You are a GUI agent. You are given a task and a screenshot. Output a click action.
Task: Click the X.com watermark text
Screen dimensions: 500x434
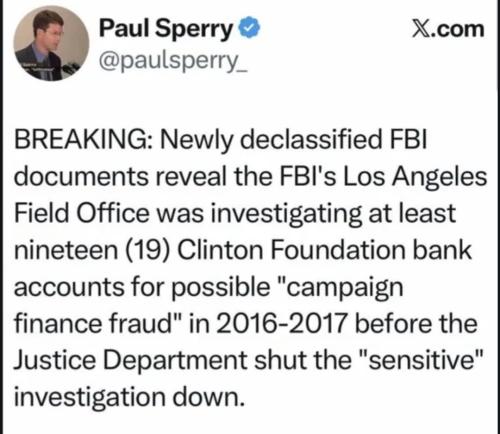coord(448,30)
